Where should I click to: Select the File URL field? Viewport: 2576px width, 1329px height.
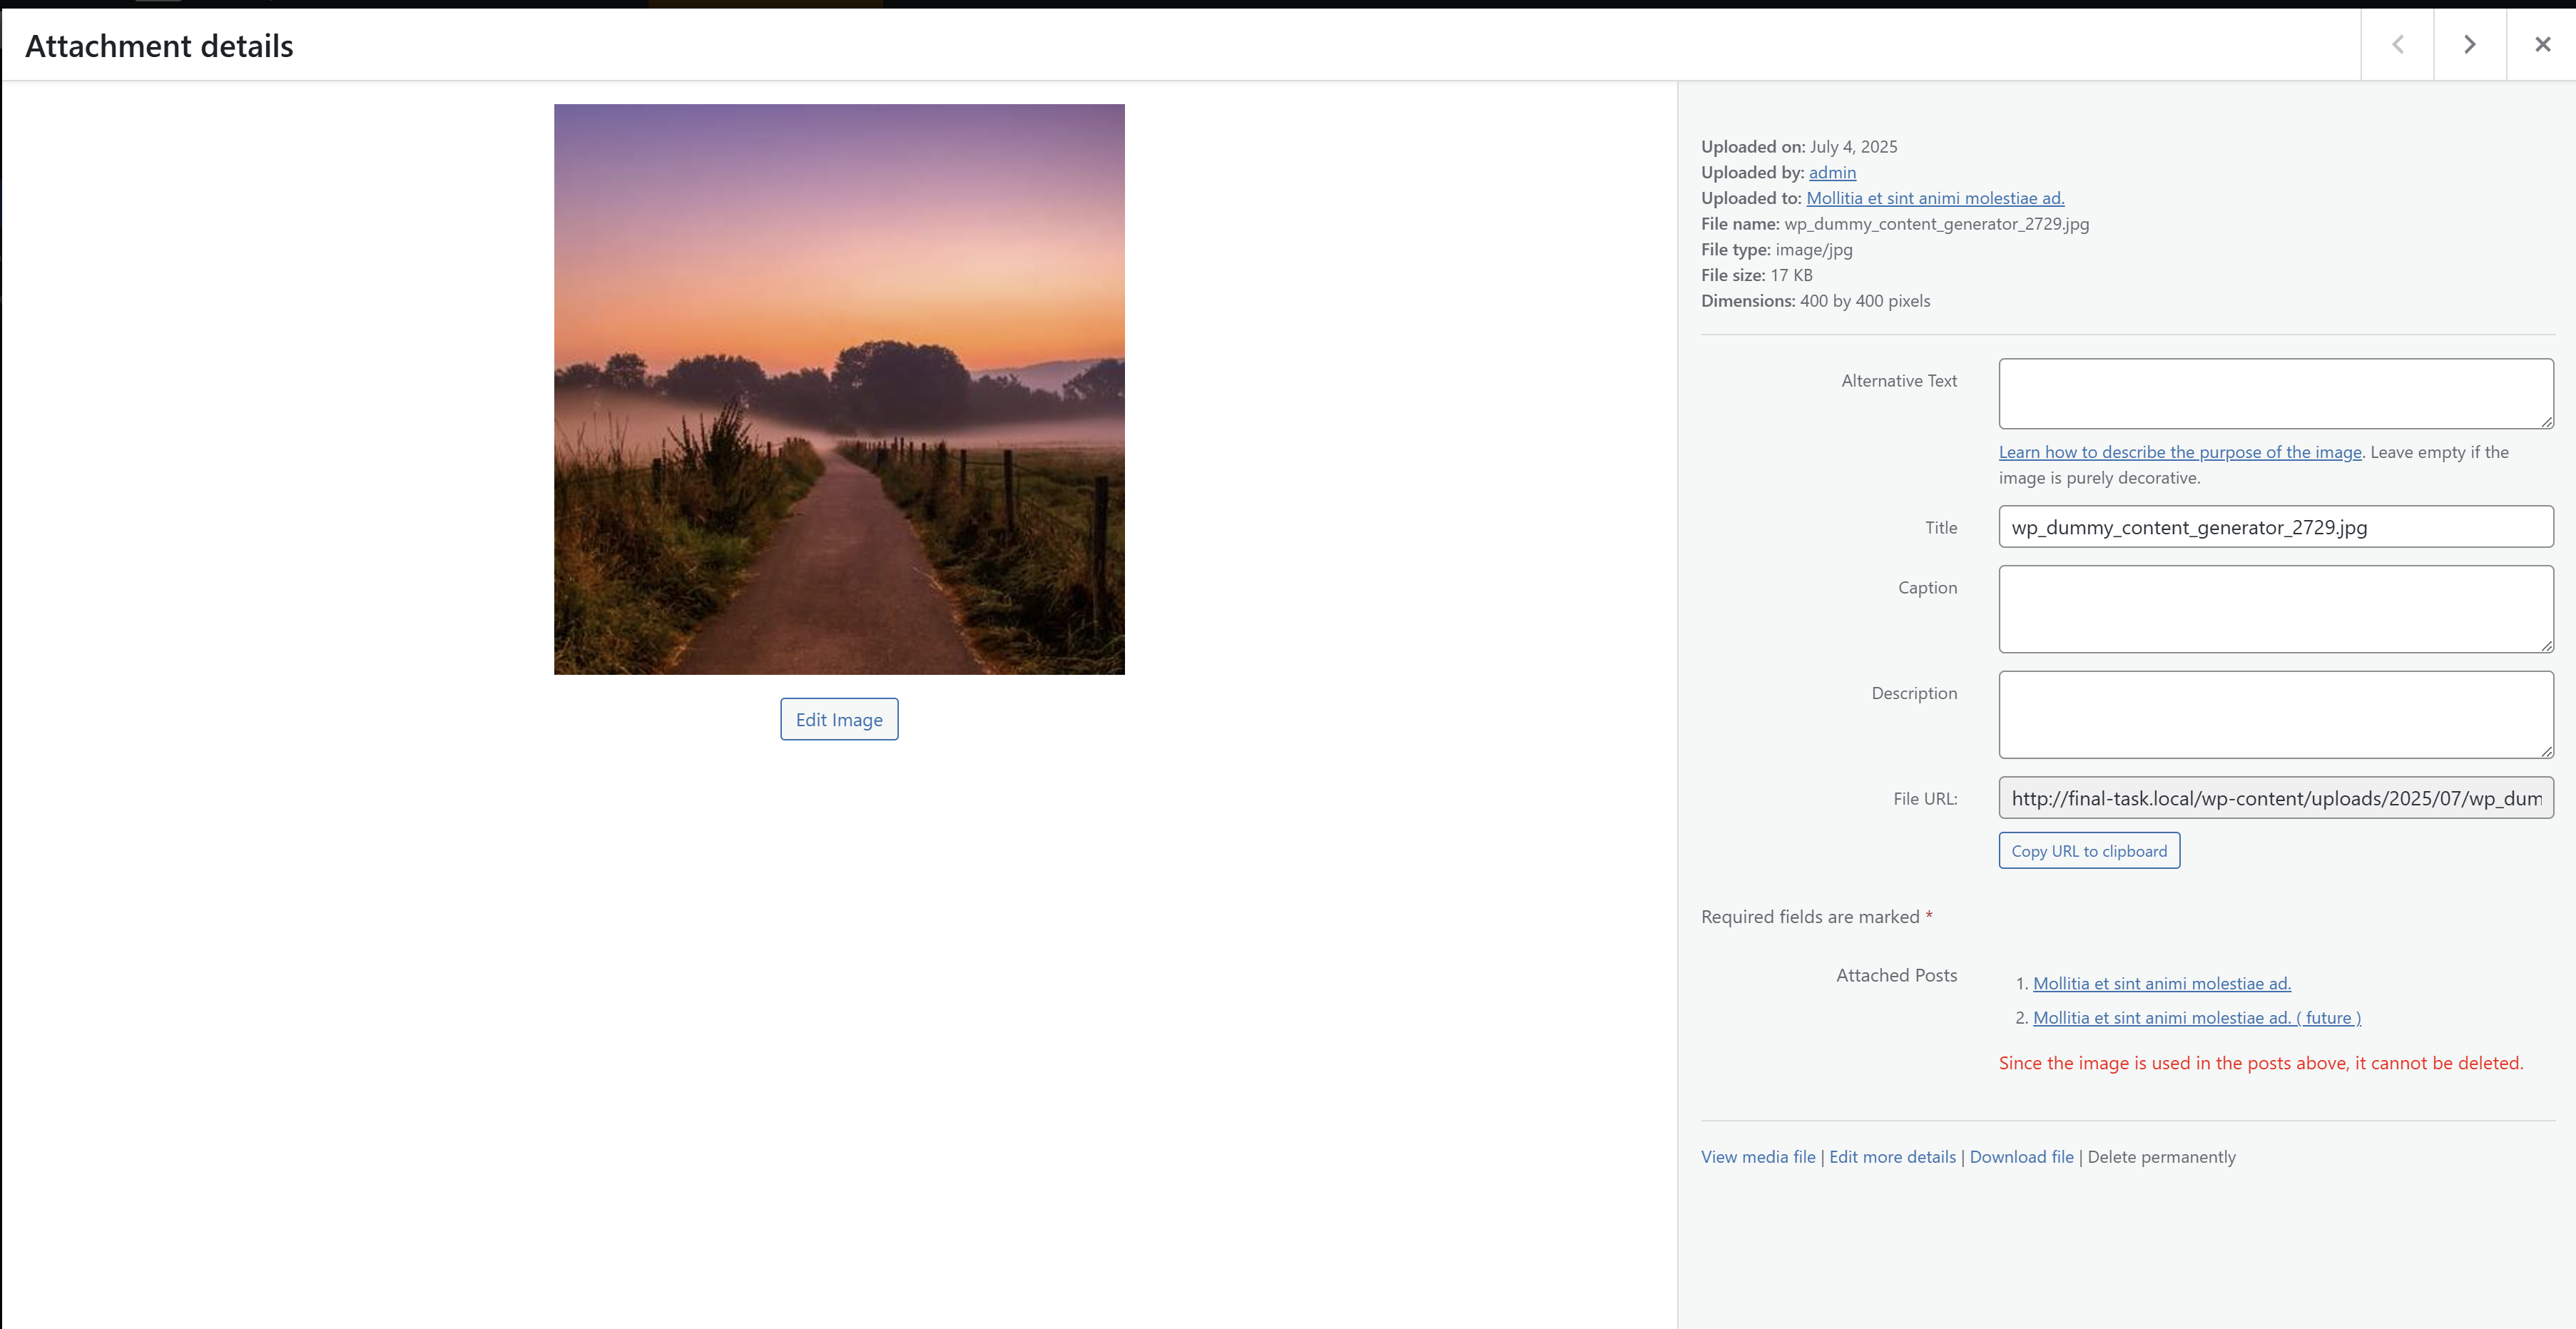[x=2275, y=798]
